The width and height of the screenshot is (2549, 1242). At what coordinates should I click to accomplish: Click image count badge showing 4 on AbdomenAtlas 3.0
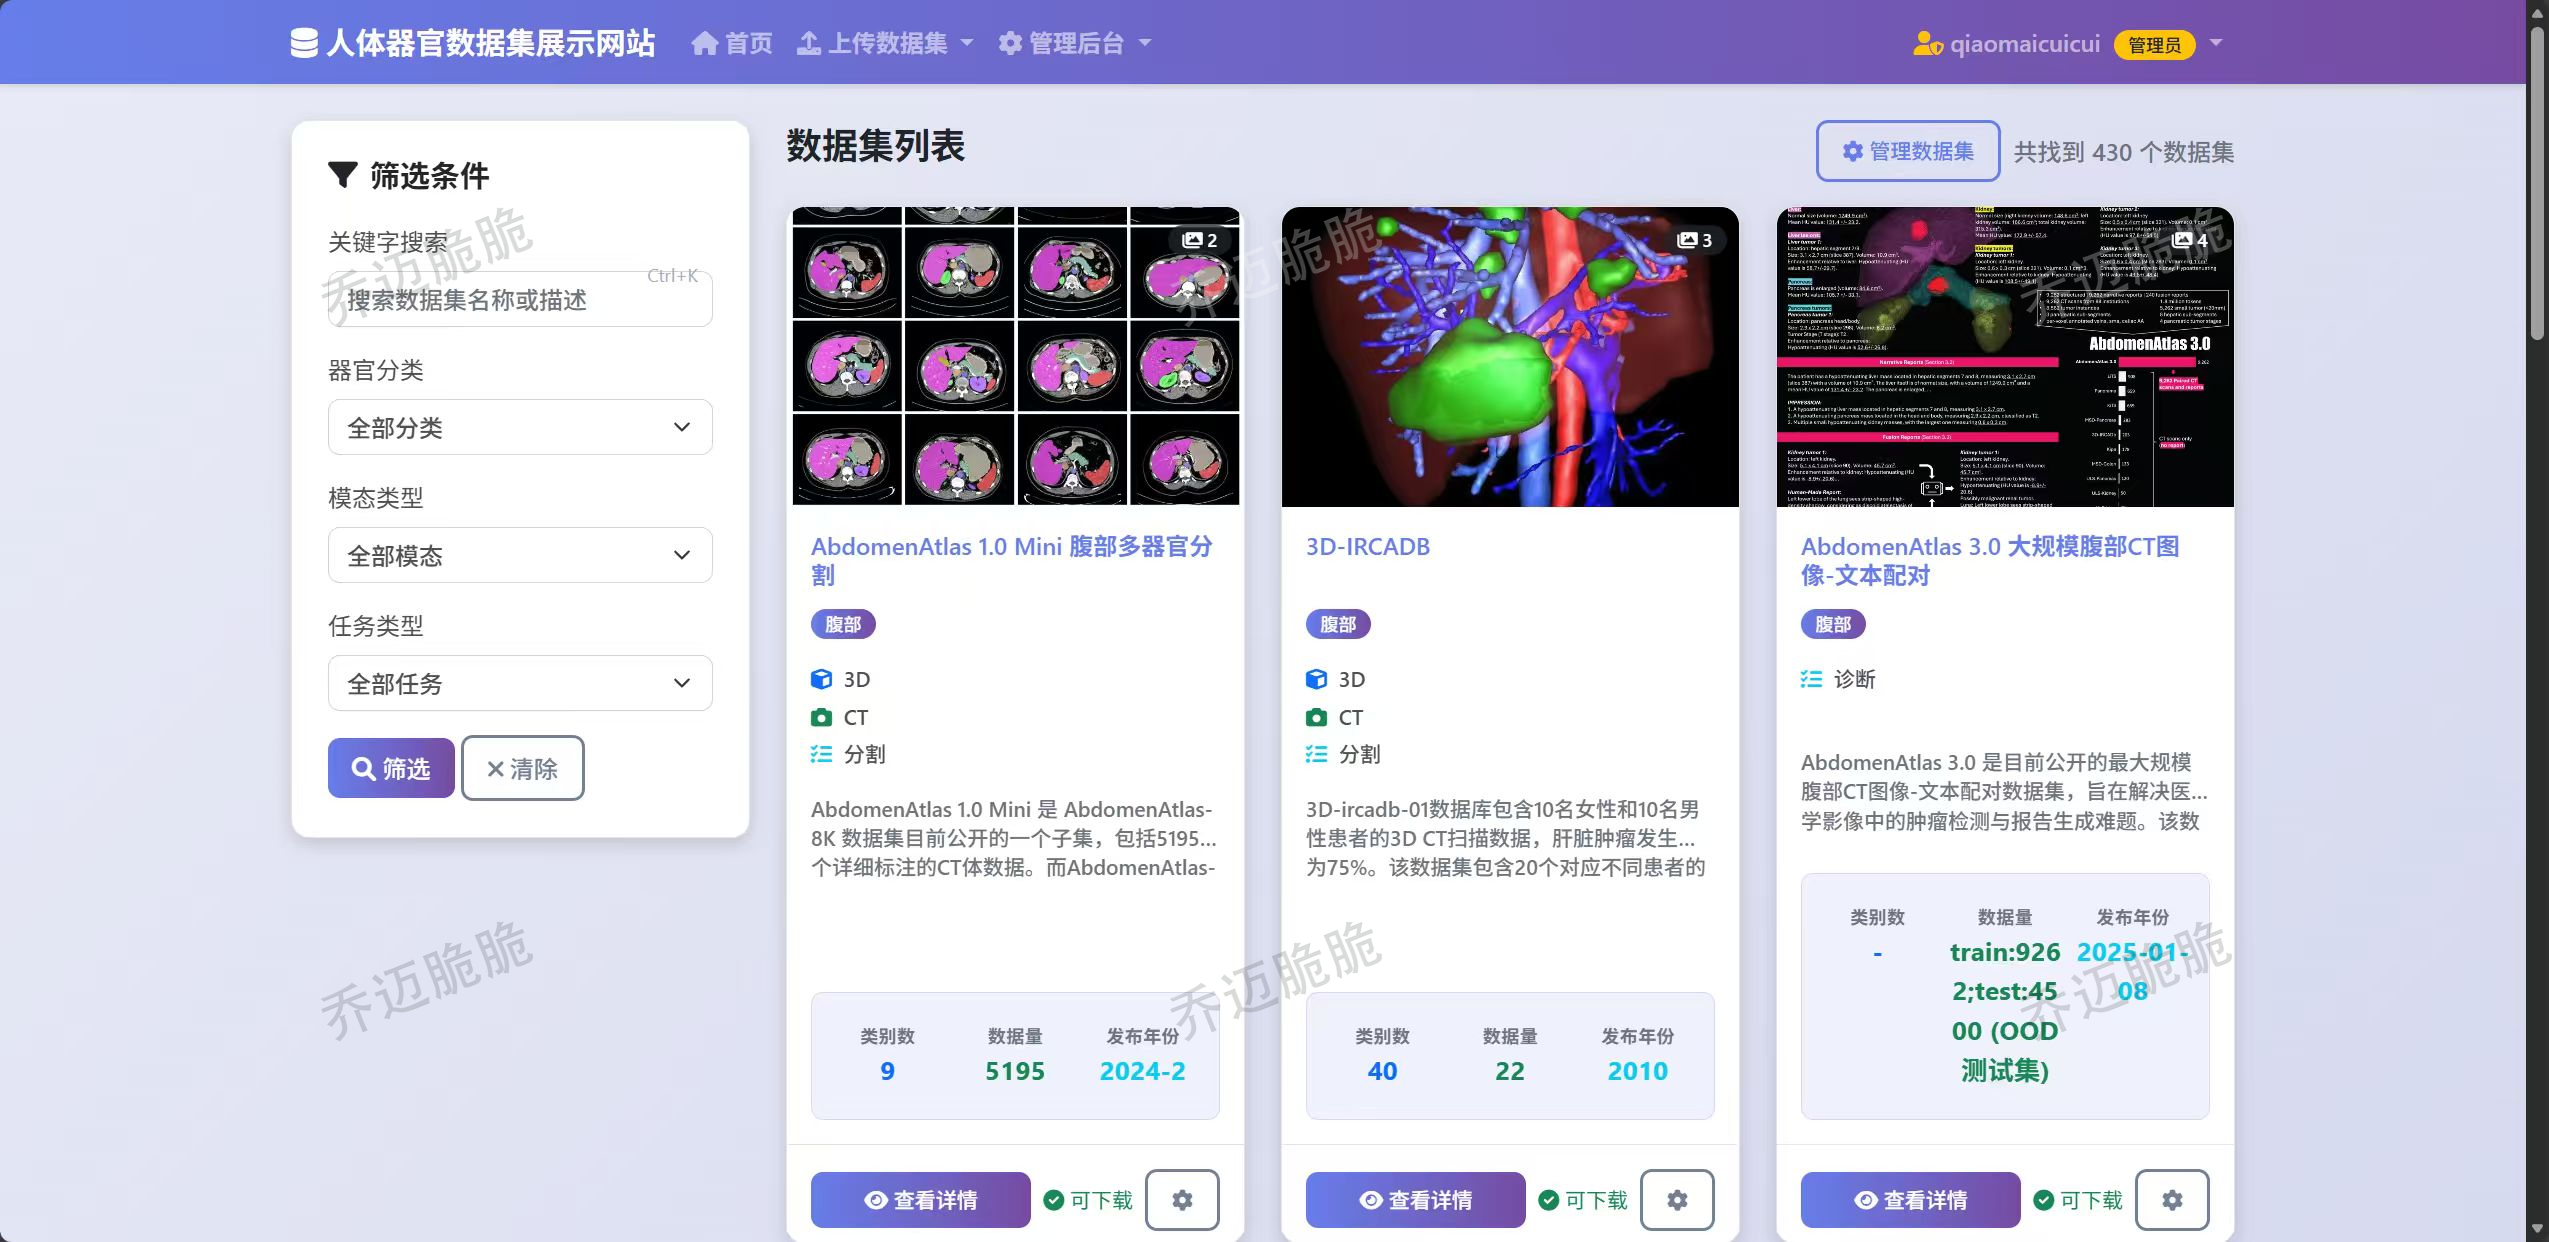tap(2189, 240)
